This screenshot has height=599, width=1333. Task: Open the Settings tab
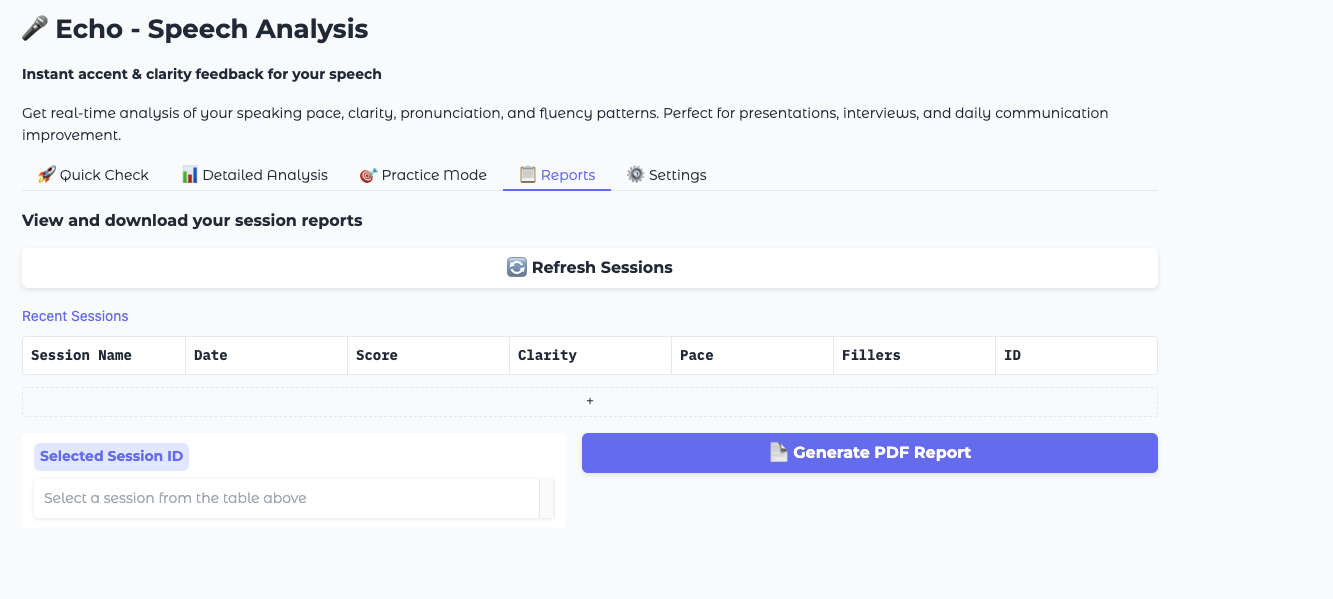667,175
